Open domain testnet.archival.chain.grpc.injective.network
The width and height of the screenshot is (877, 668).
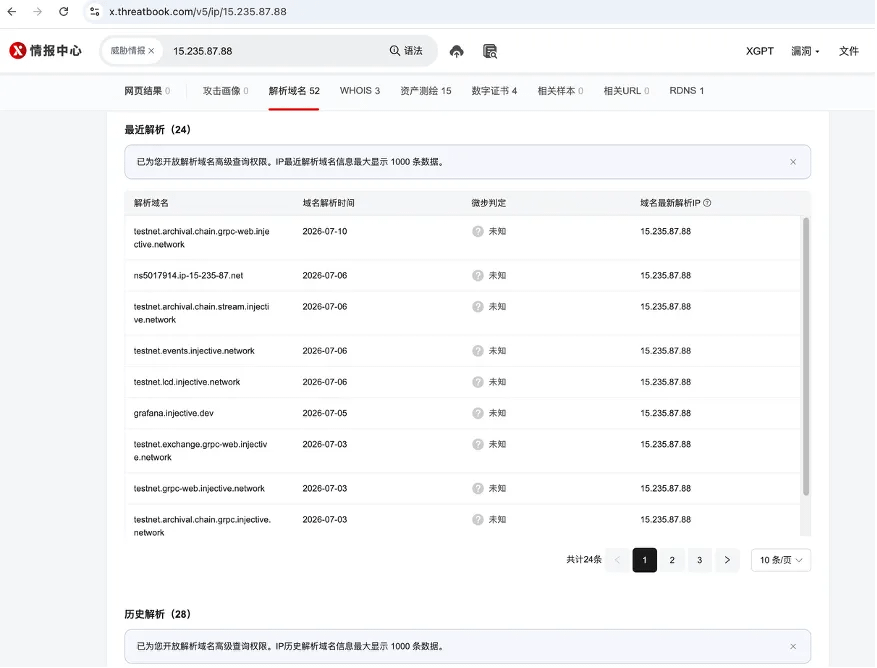202,527
